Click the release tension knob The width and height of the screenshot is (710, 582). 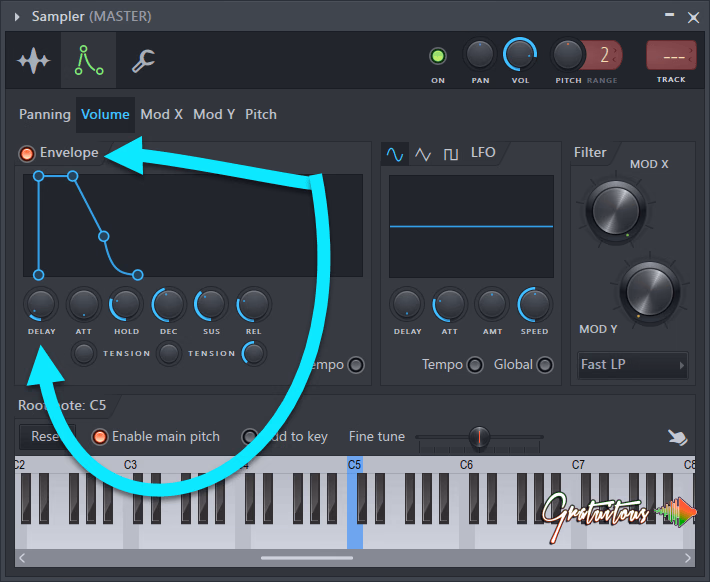[254, 353]
